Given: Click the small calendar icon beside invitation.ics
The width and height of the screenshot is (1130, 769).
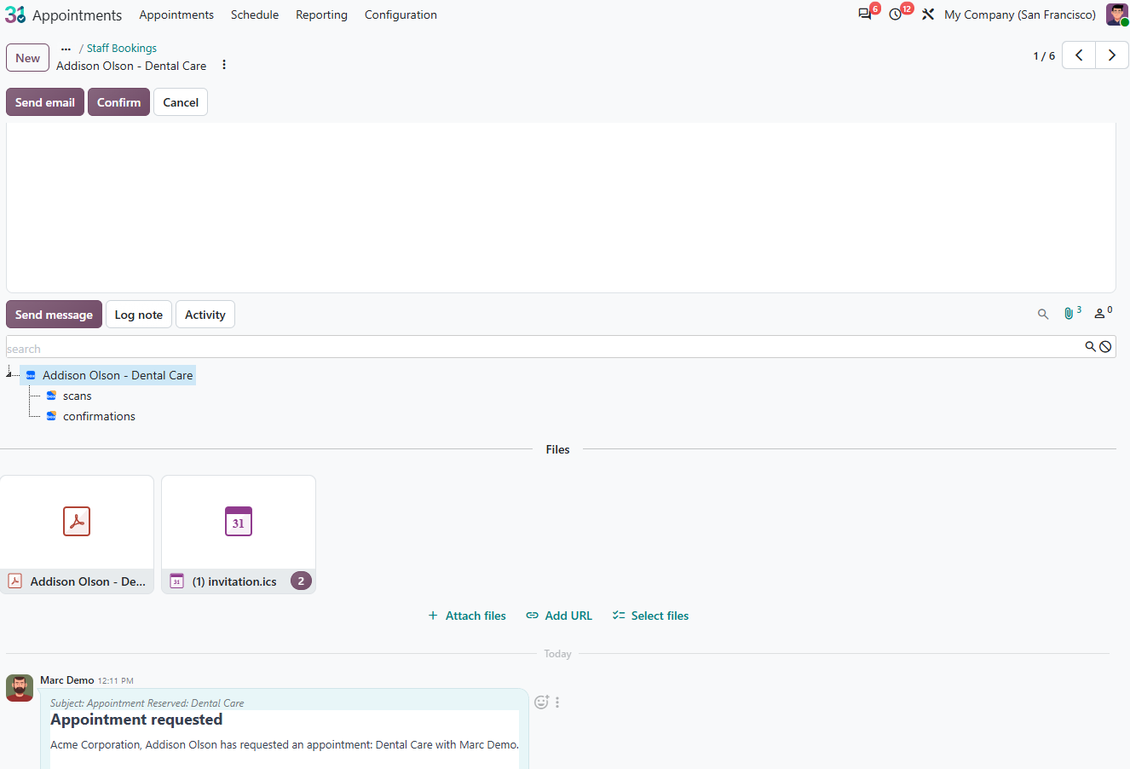Looking at the screenshot, I should click(177, 581).
